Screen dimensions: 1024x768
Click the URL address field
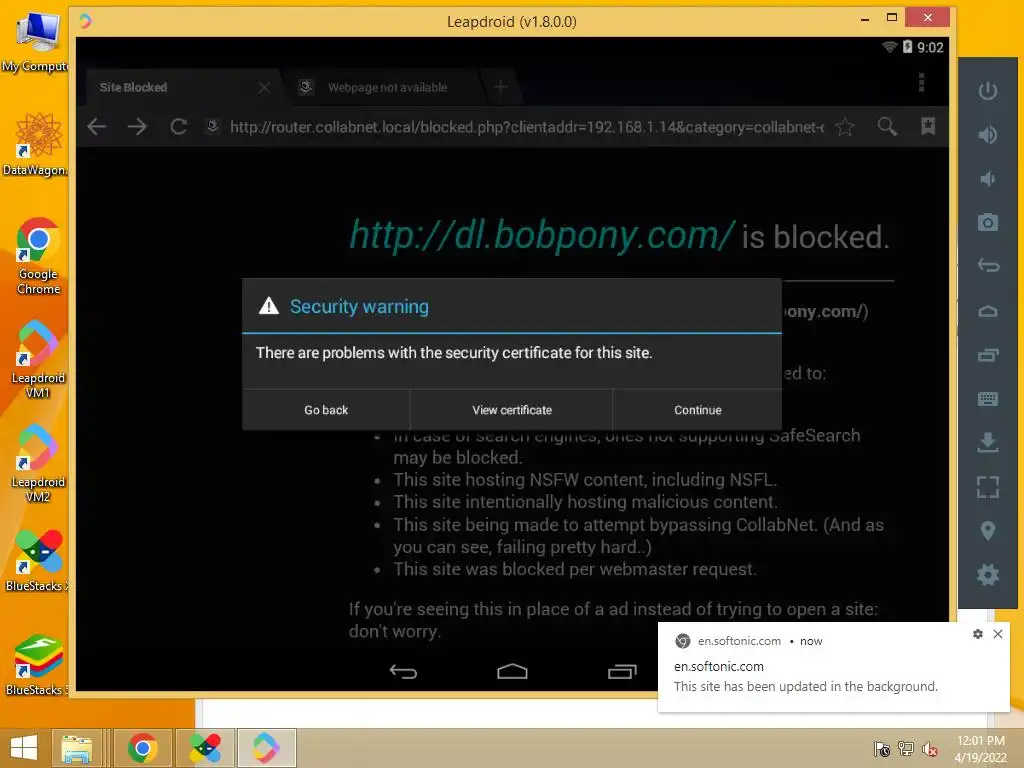click(526, 127)
